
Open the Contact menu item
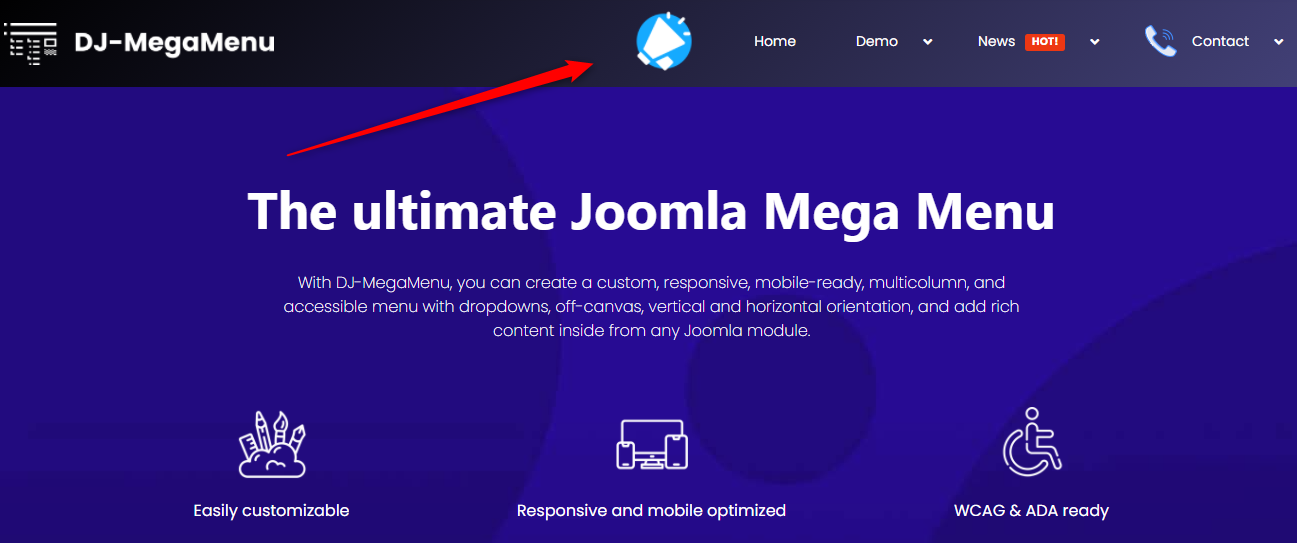point(1220,41)
